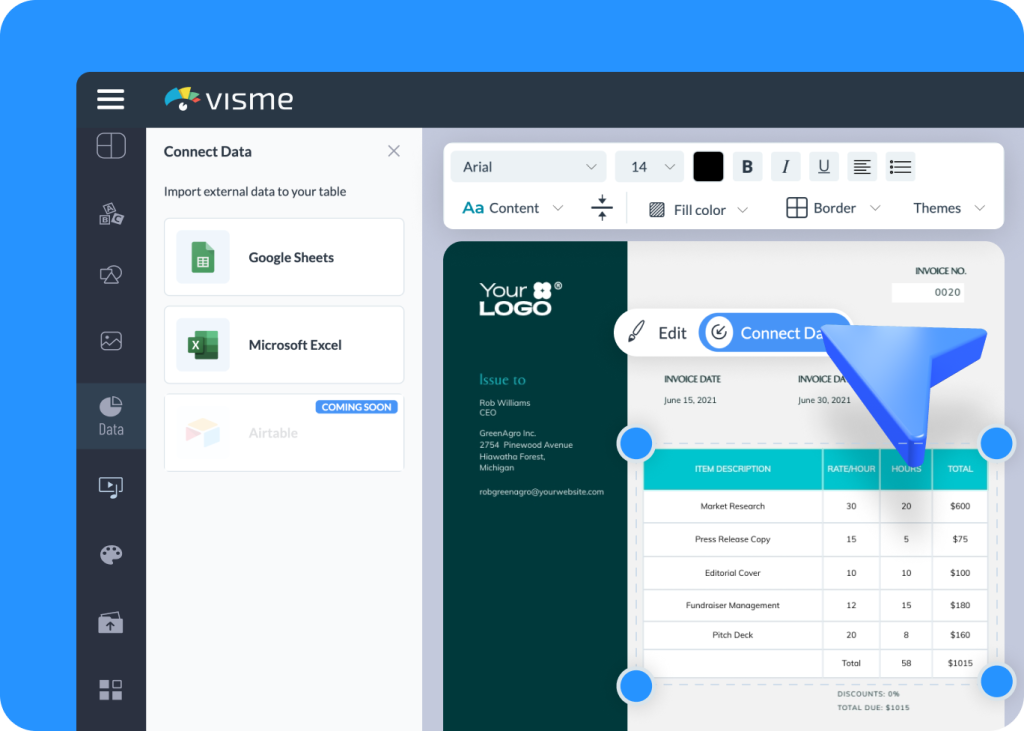Open the Arial font dropdown

pos(527,166)
